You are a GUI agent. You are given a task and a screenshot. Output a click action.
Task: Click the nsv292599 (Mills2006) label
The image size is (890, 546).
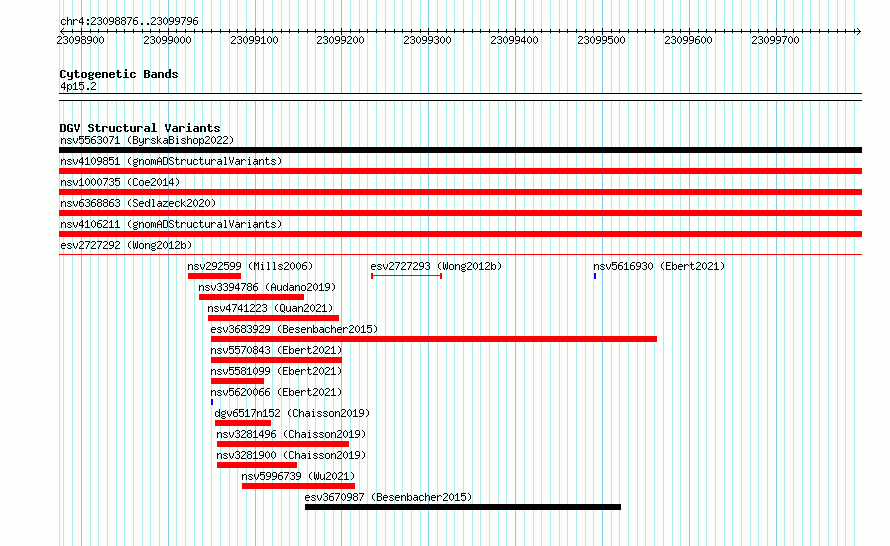[250, 266]
